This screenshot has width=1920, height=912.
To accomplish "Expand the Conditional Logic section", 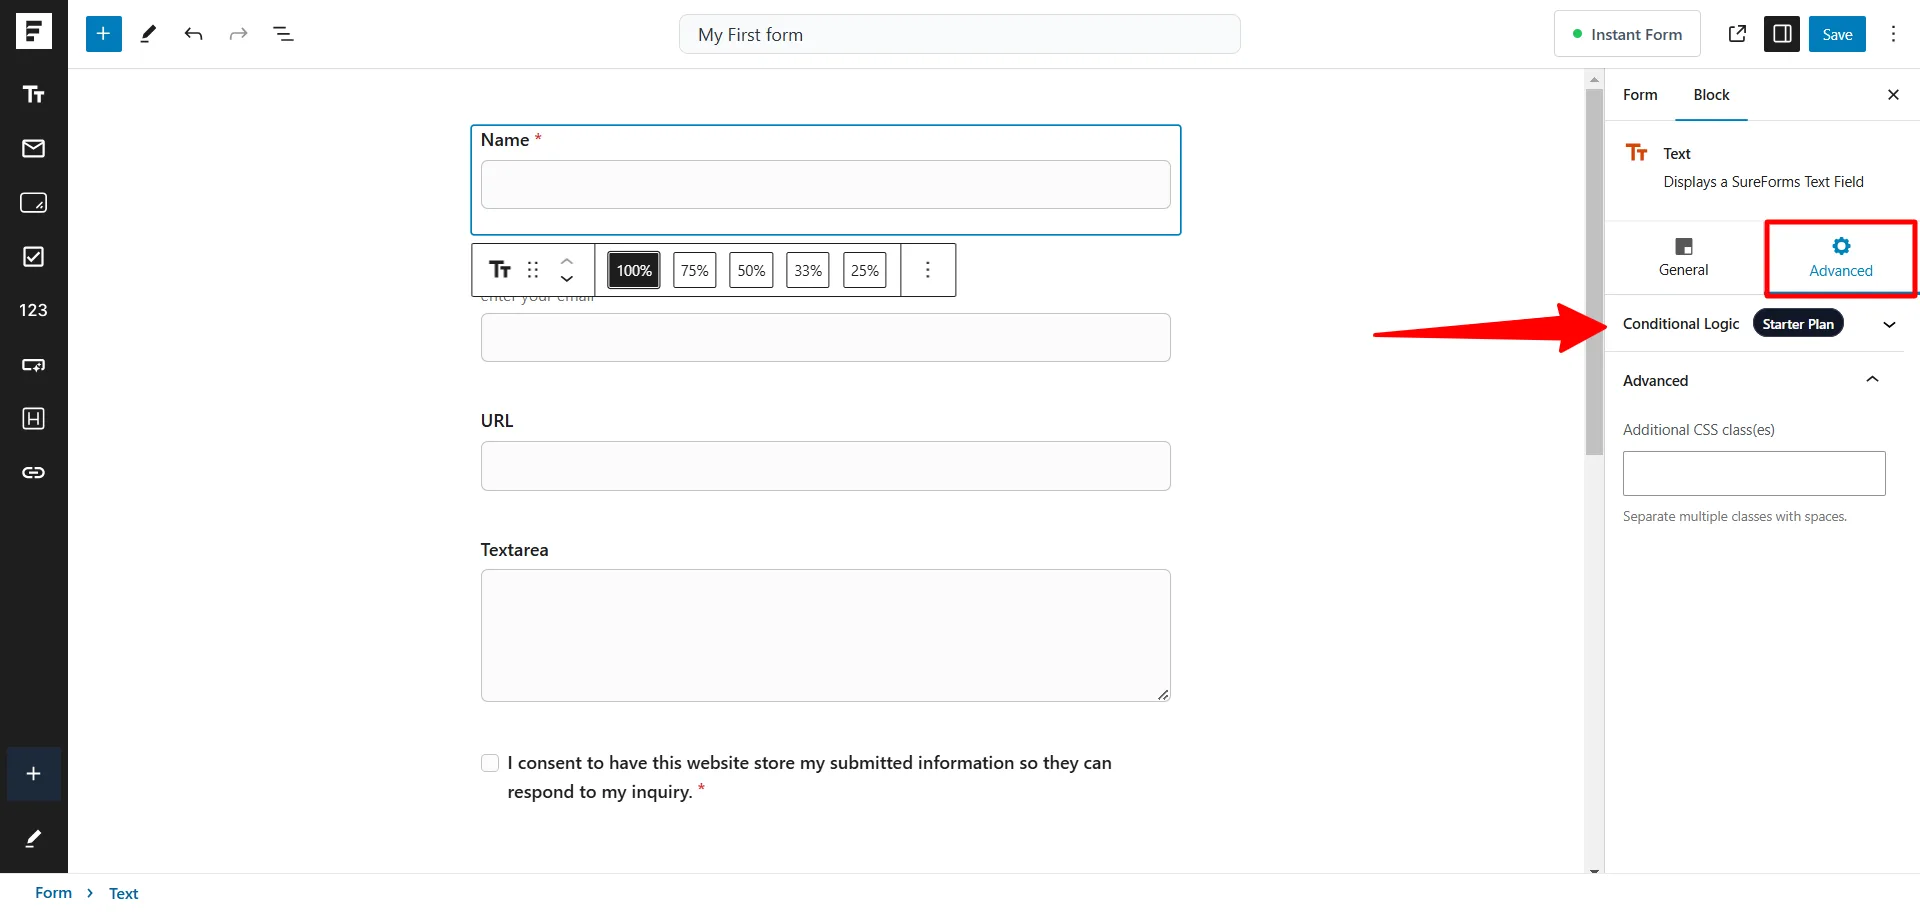I will (1889, 323).
